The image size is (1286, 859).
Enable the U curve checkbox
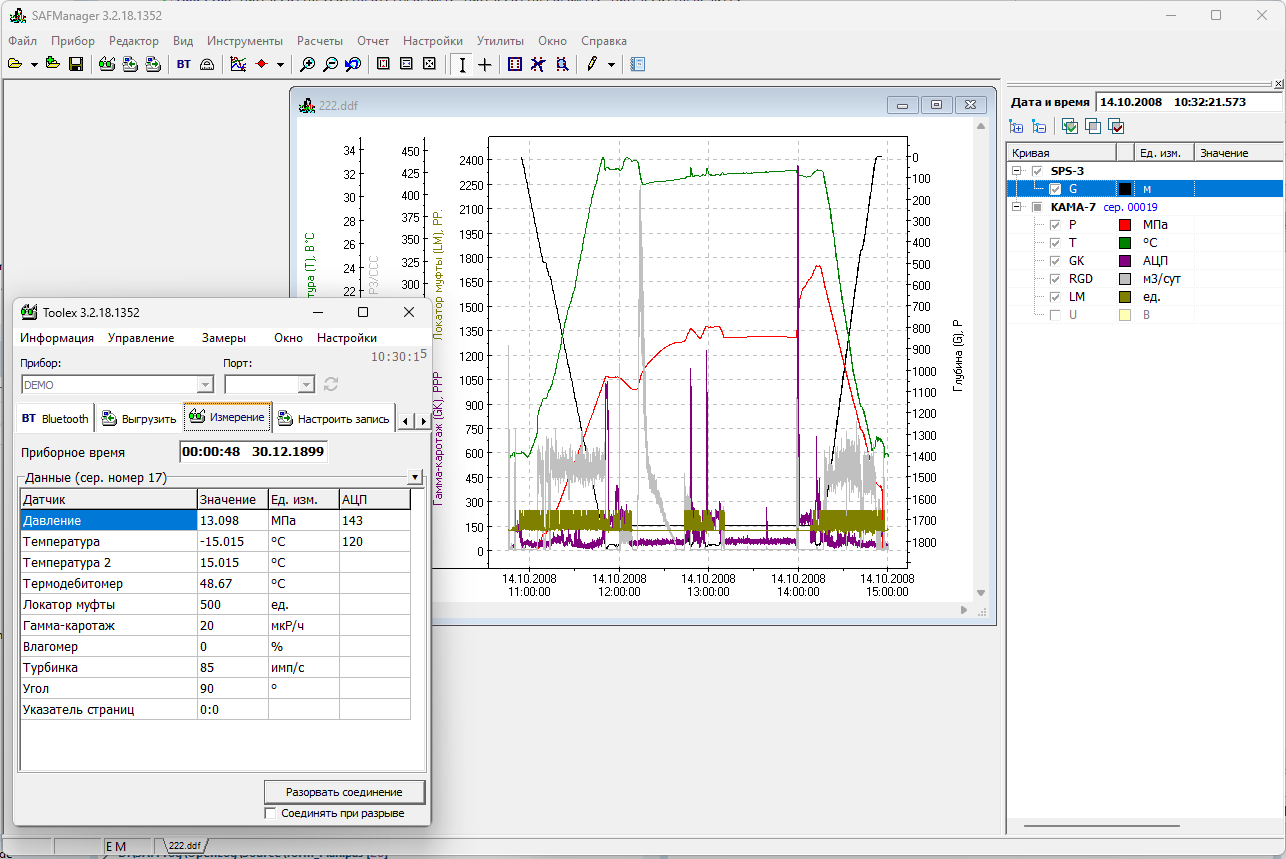[x=1055, y=315]
